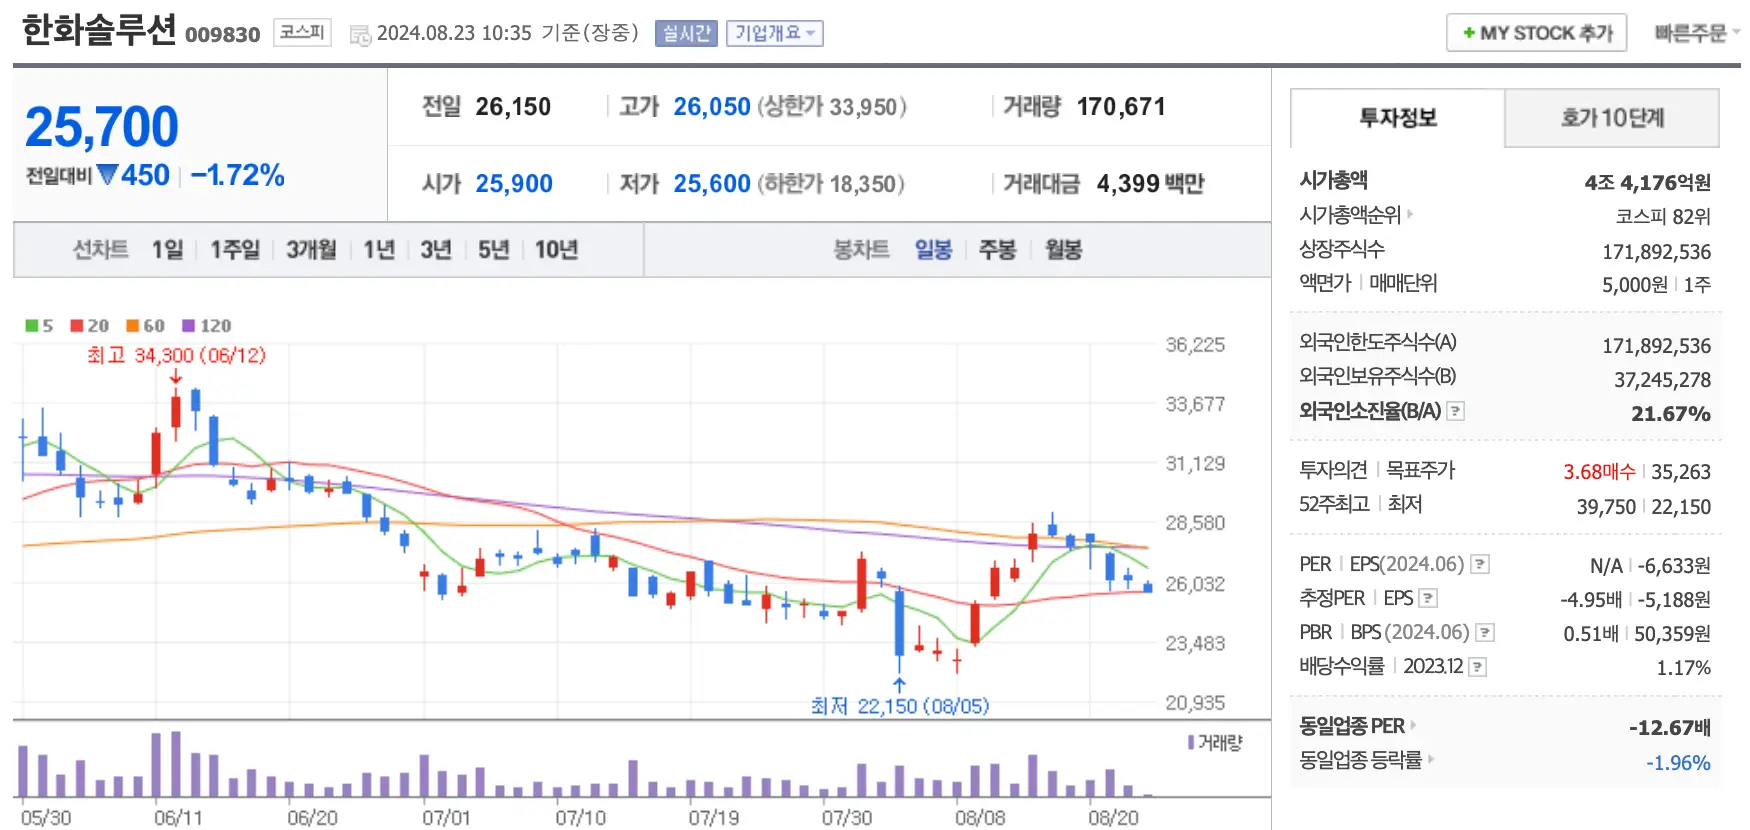Click the red arrow marking the 최고 price
Viewport: 1750px width, 830px height.
(176, 376)
